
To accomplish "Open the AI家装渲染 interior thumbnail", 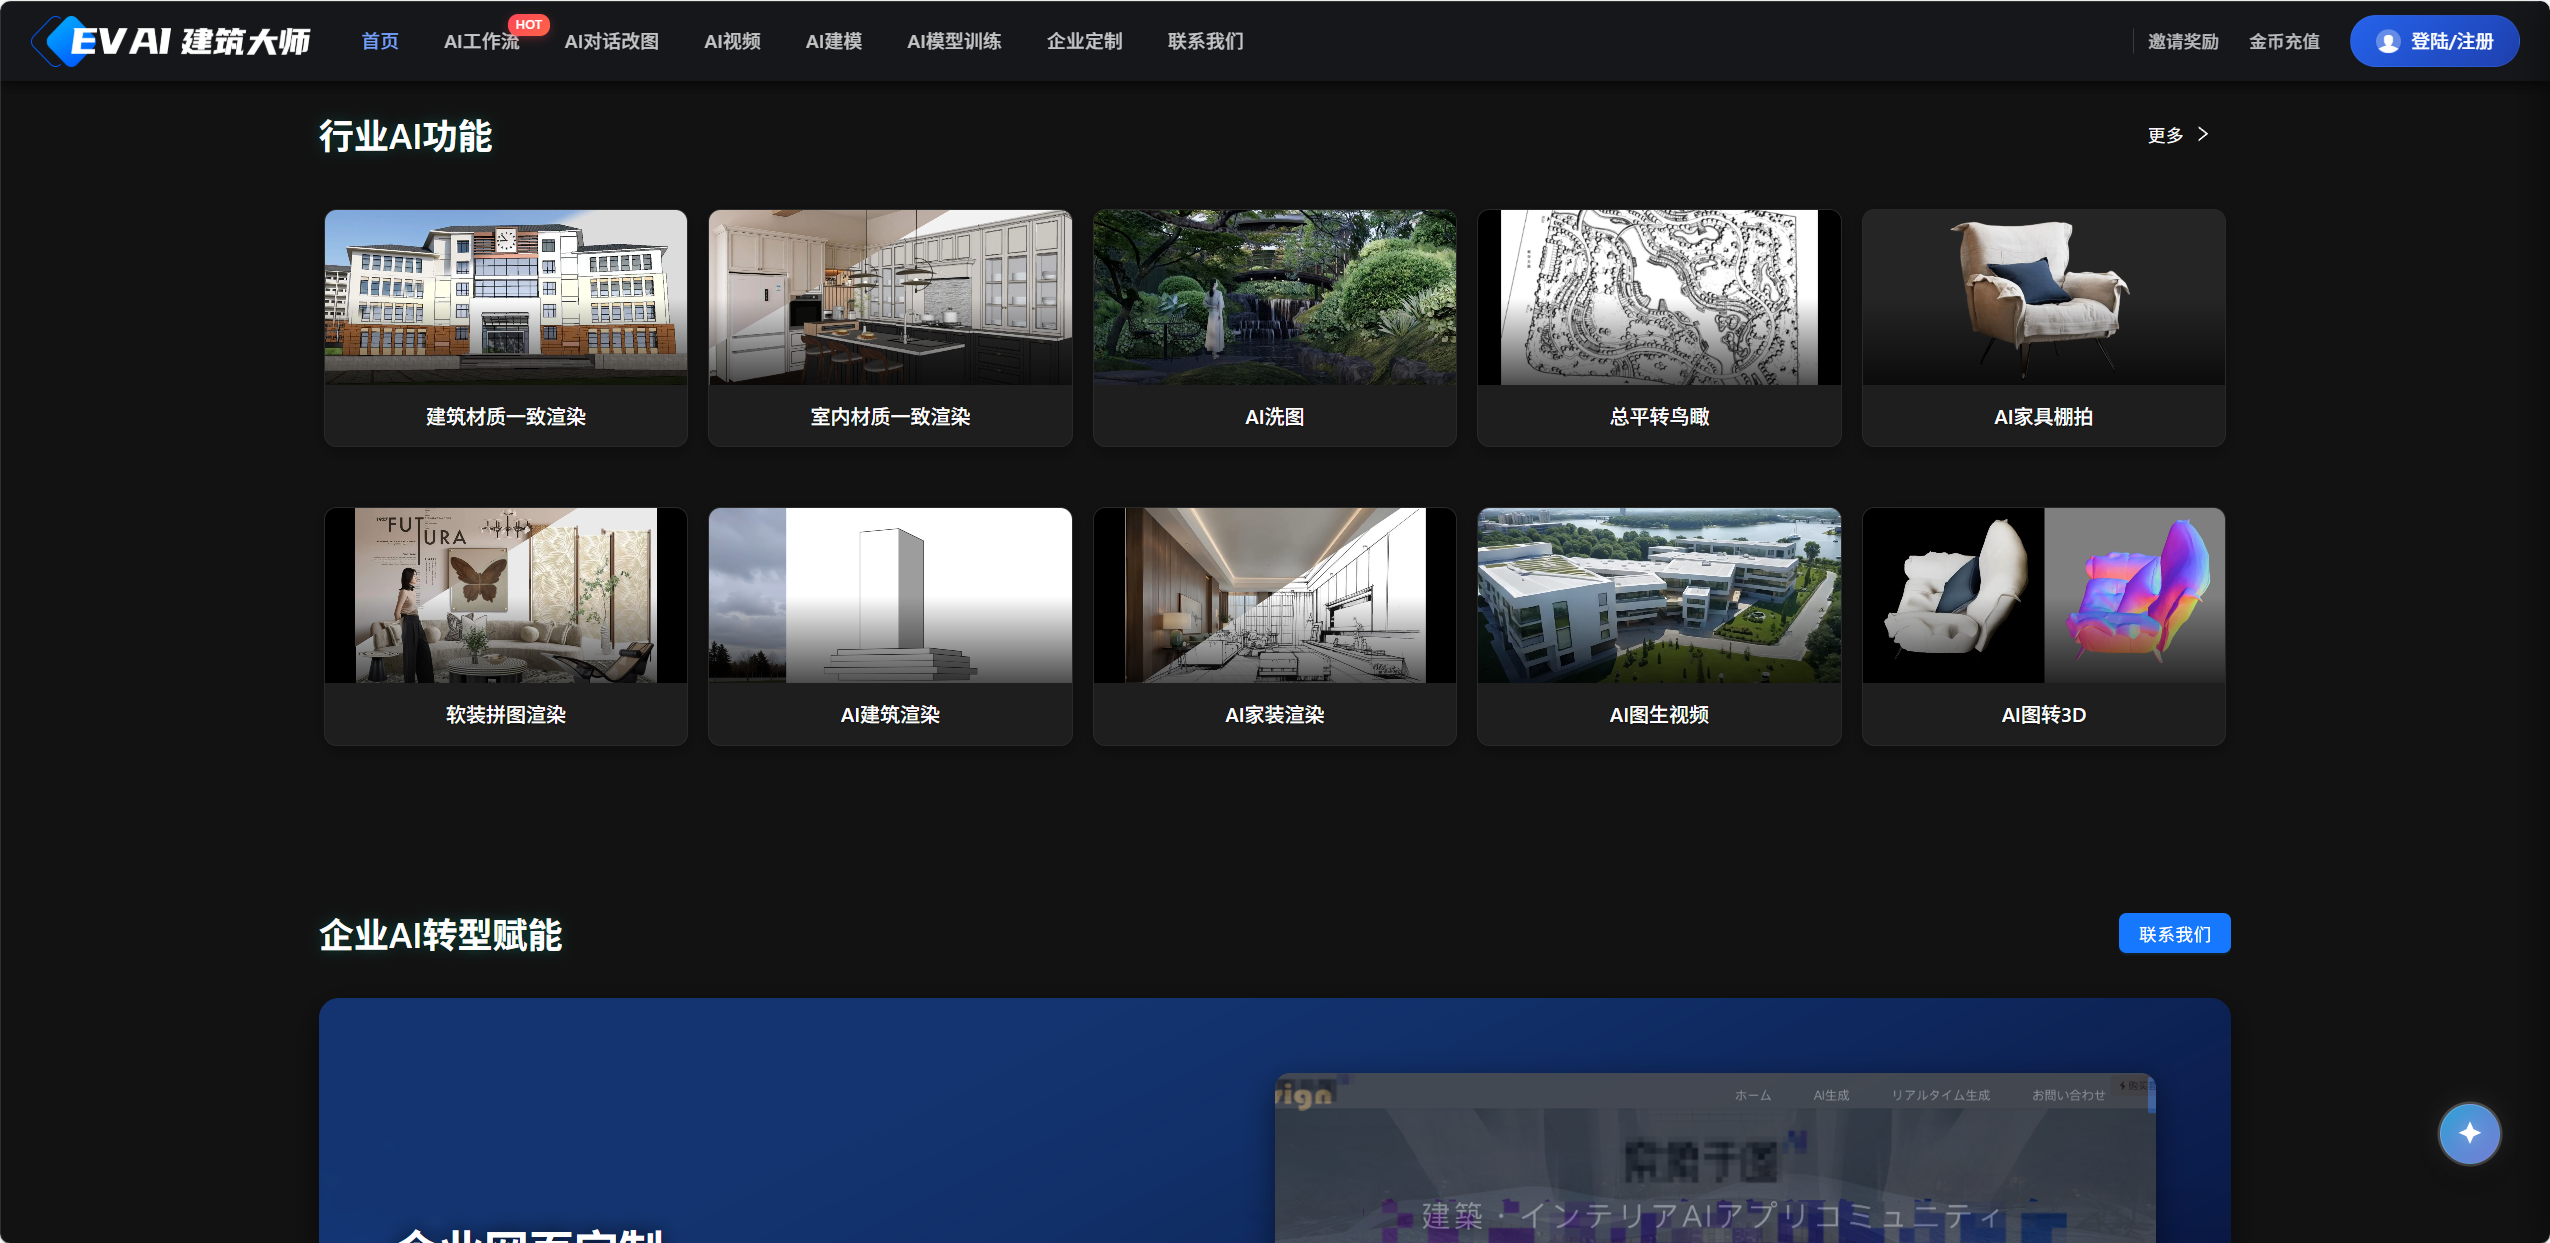I will 1275,595.
